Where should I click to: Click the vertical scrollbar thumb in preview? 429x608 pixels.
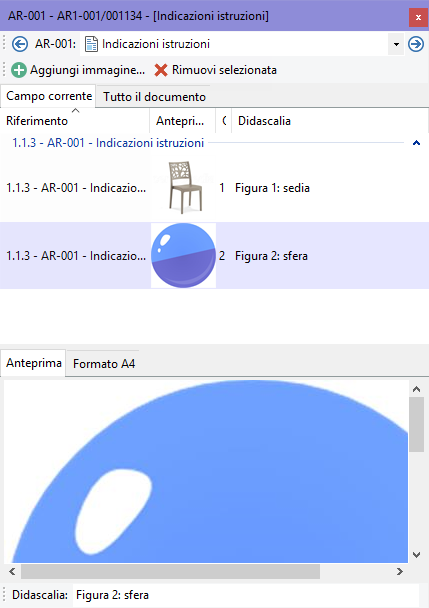[x=417, y=425]
